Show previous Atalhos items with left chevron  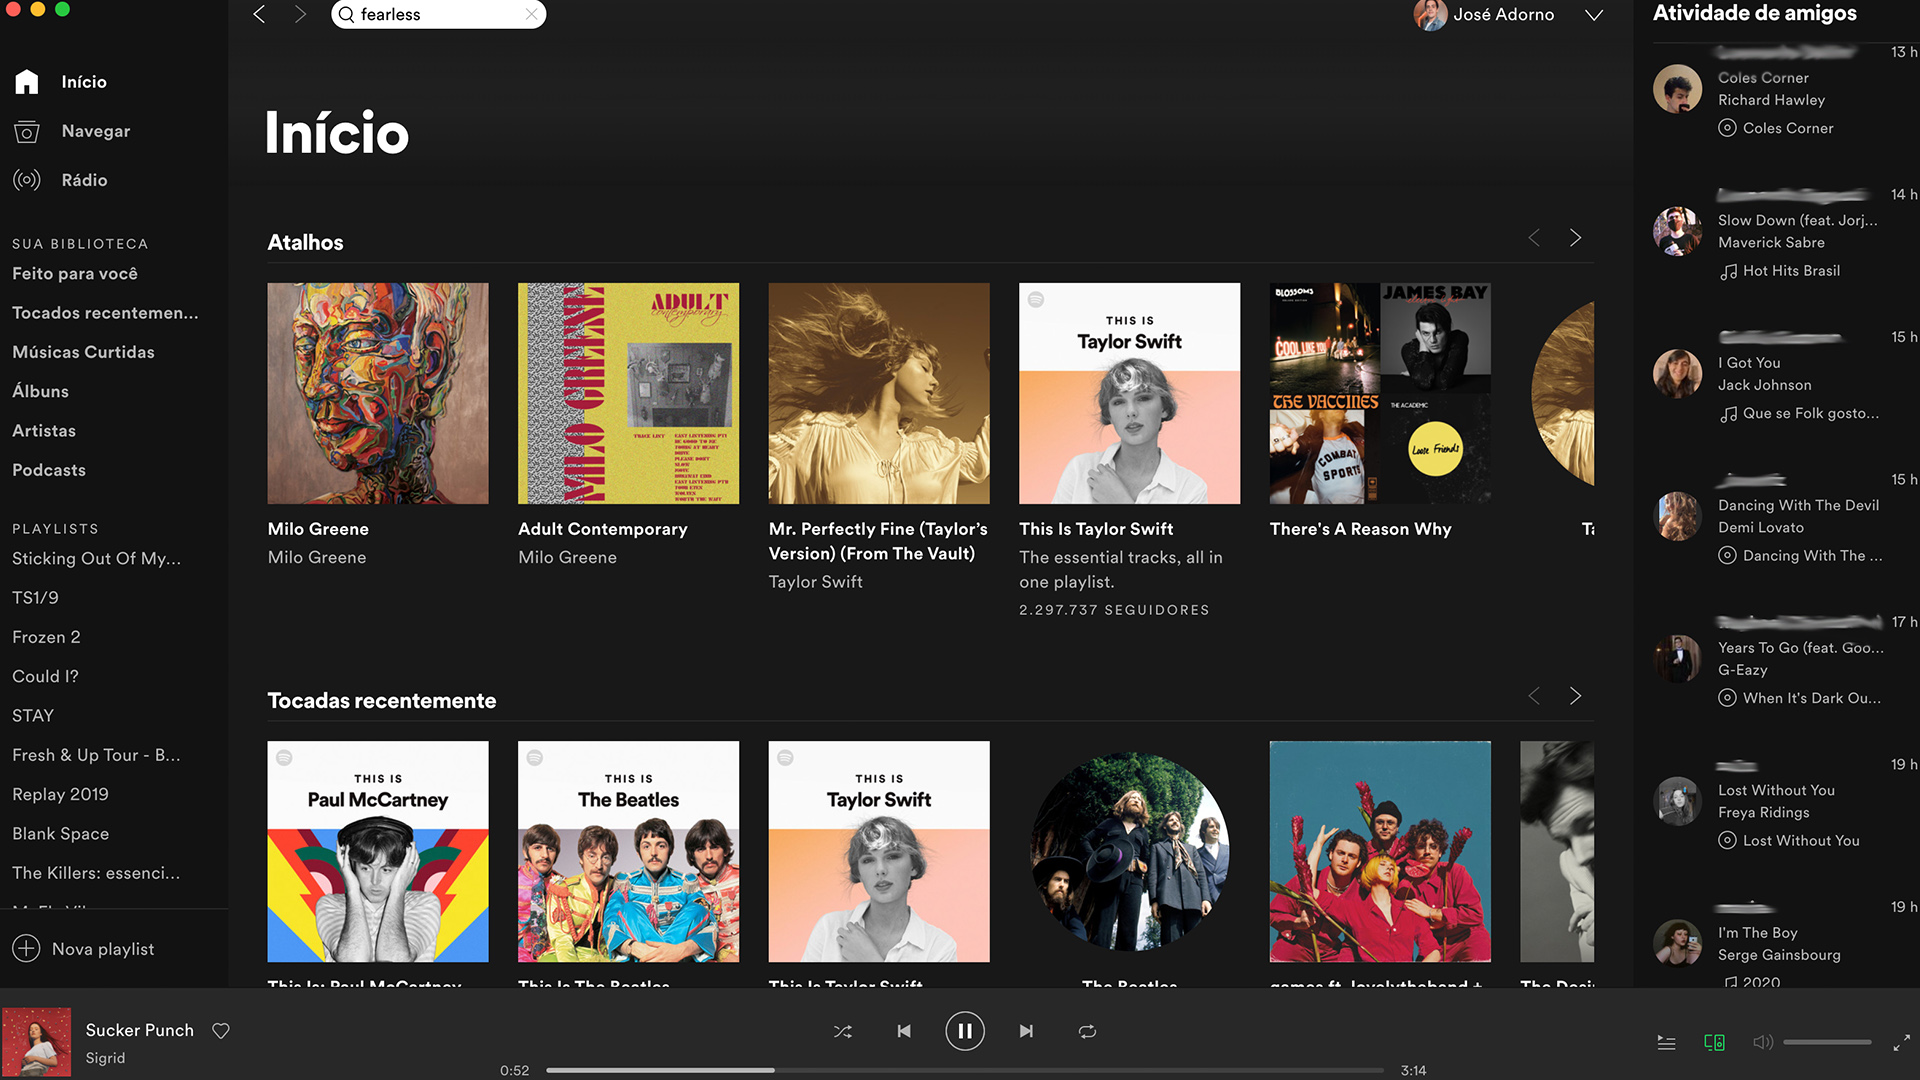pos(1534,238)
